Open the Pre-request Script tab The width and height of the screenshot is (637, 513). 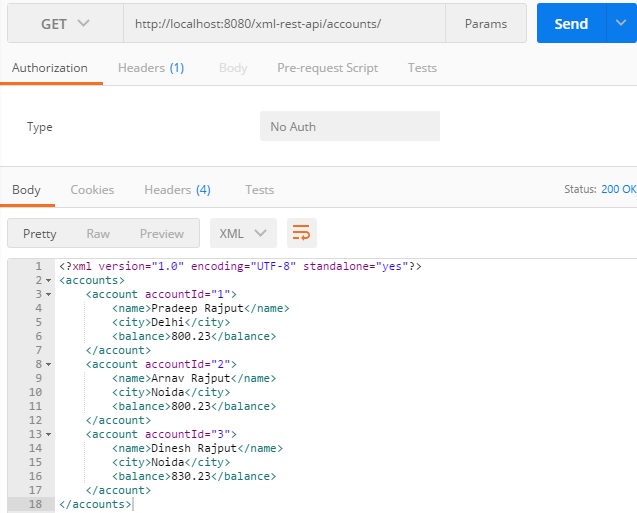point(327,68)
